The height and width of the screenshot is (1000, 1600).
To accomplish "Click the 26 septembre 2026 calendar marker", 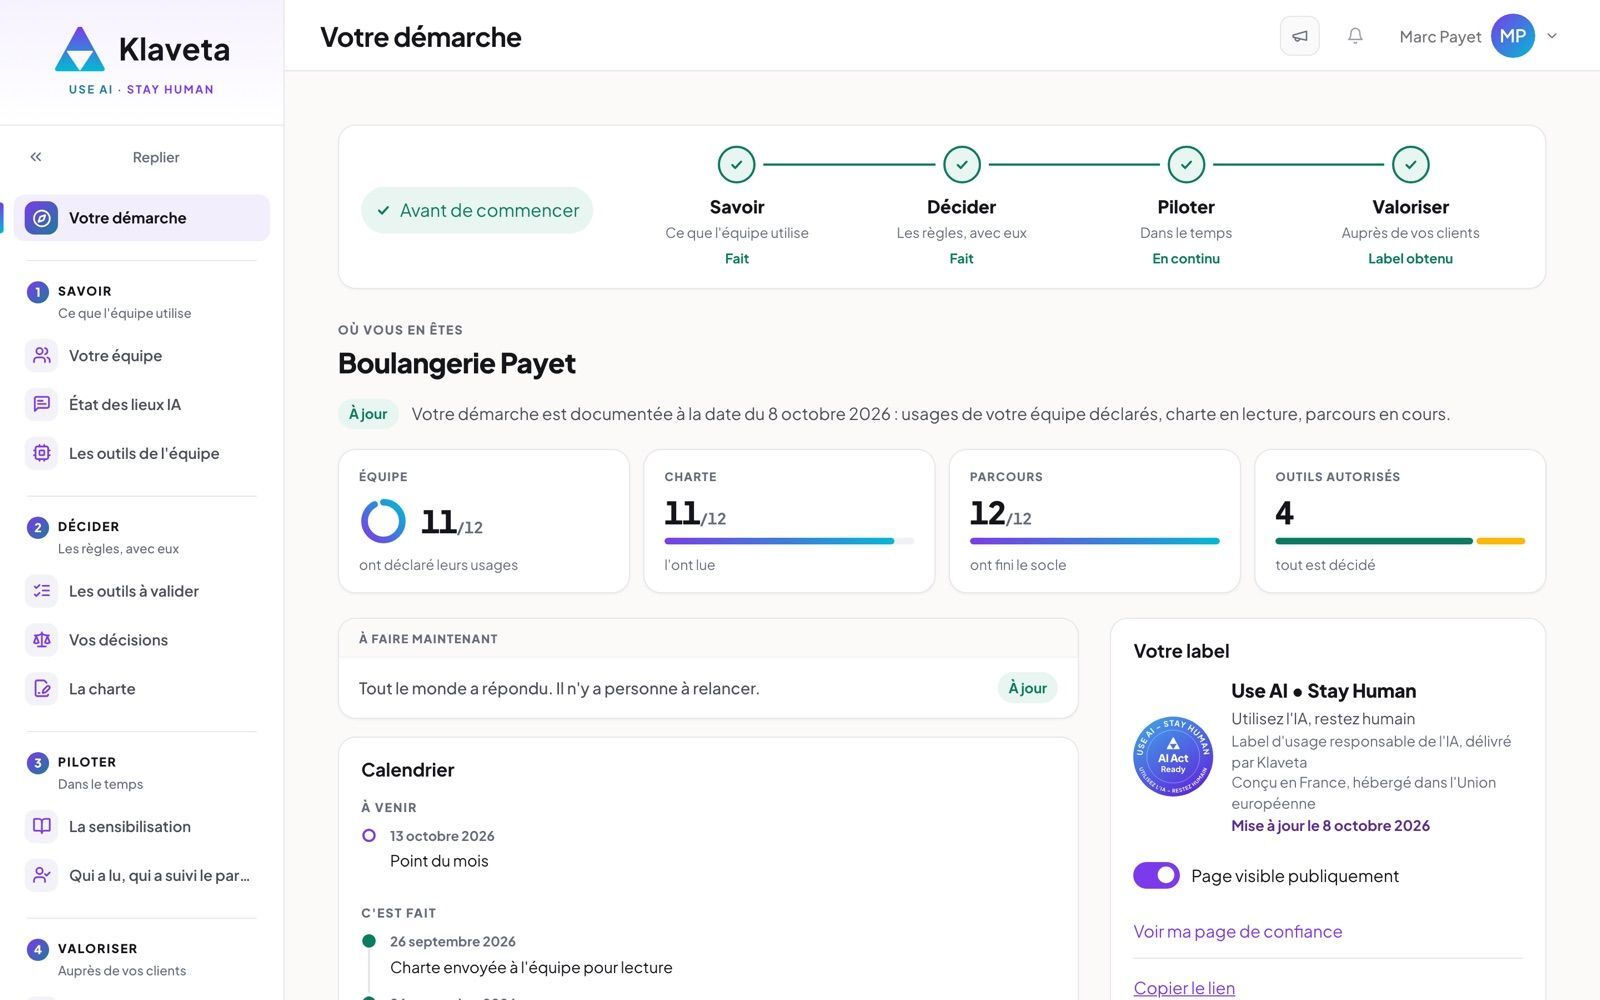I will (x=369, y=941).
